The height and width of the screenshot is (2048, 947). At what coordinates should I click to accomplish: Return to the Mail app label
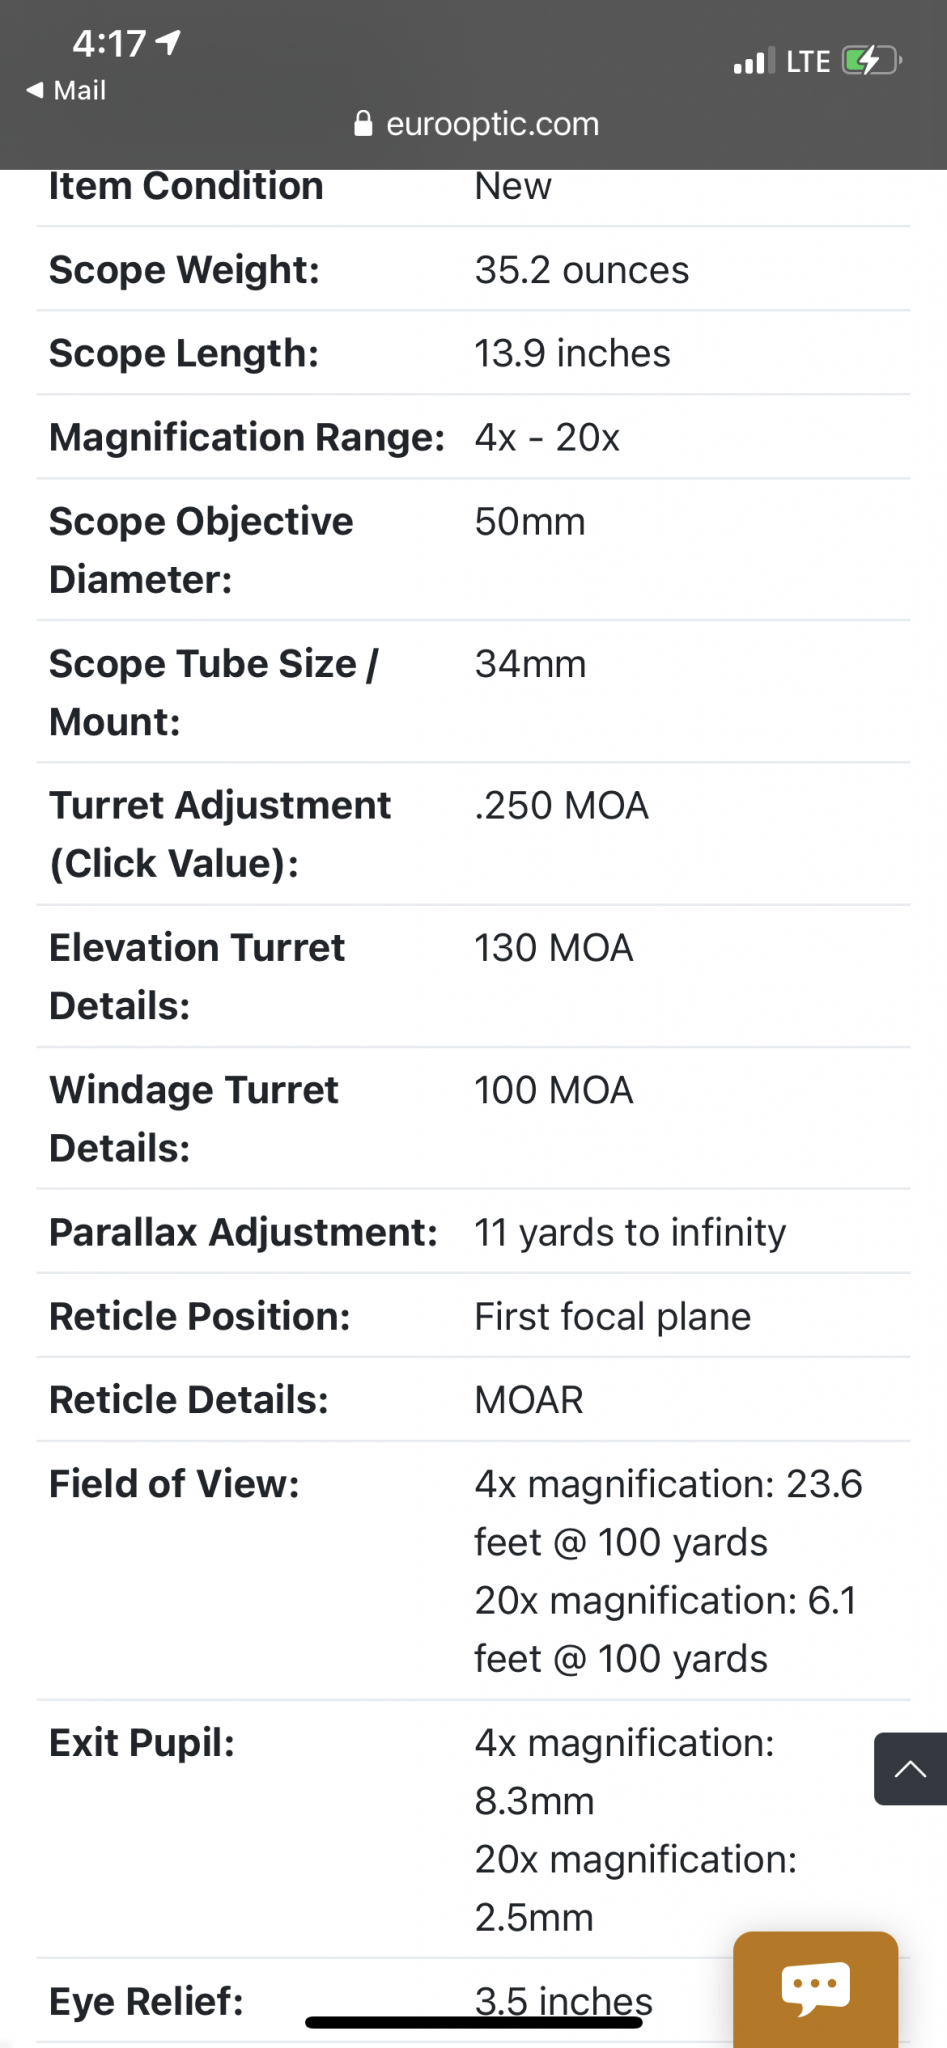[x=80, y=90]
